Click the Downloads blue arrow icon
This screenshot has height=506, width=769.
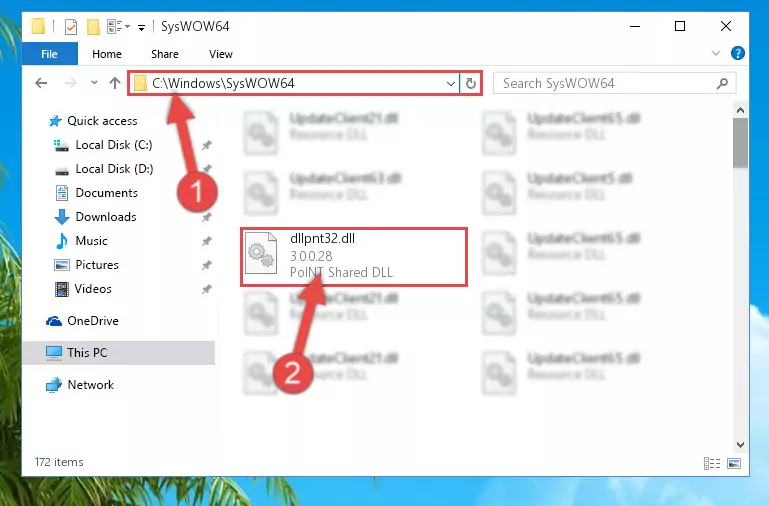[61, 217]
